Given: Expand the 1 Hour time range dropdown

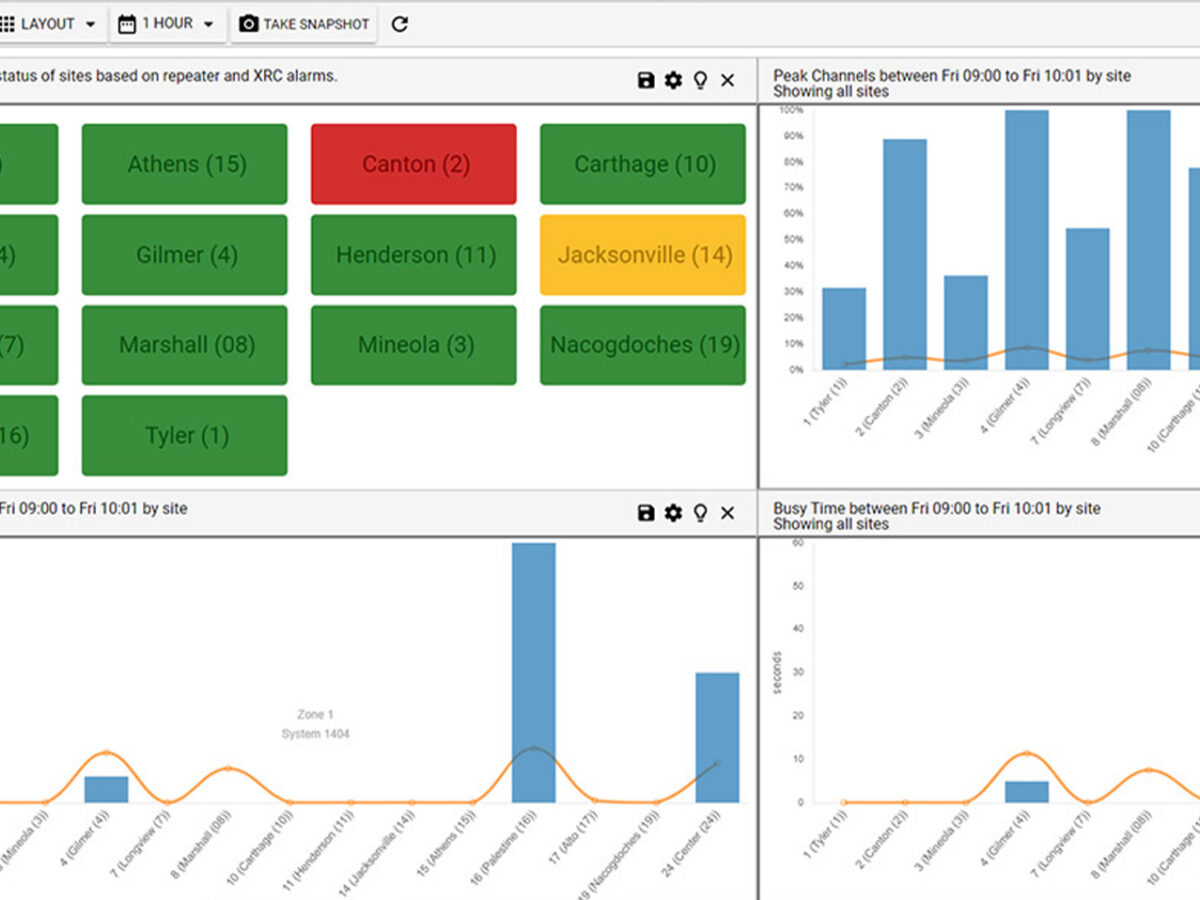Looking at the screenshot, I should pos(167,24).
